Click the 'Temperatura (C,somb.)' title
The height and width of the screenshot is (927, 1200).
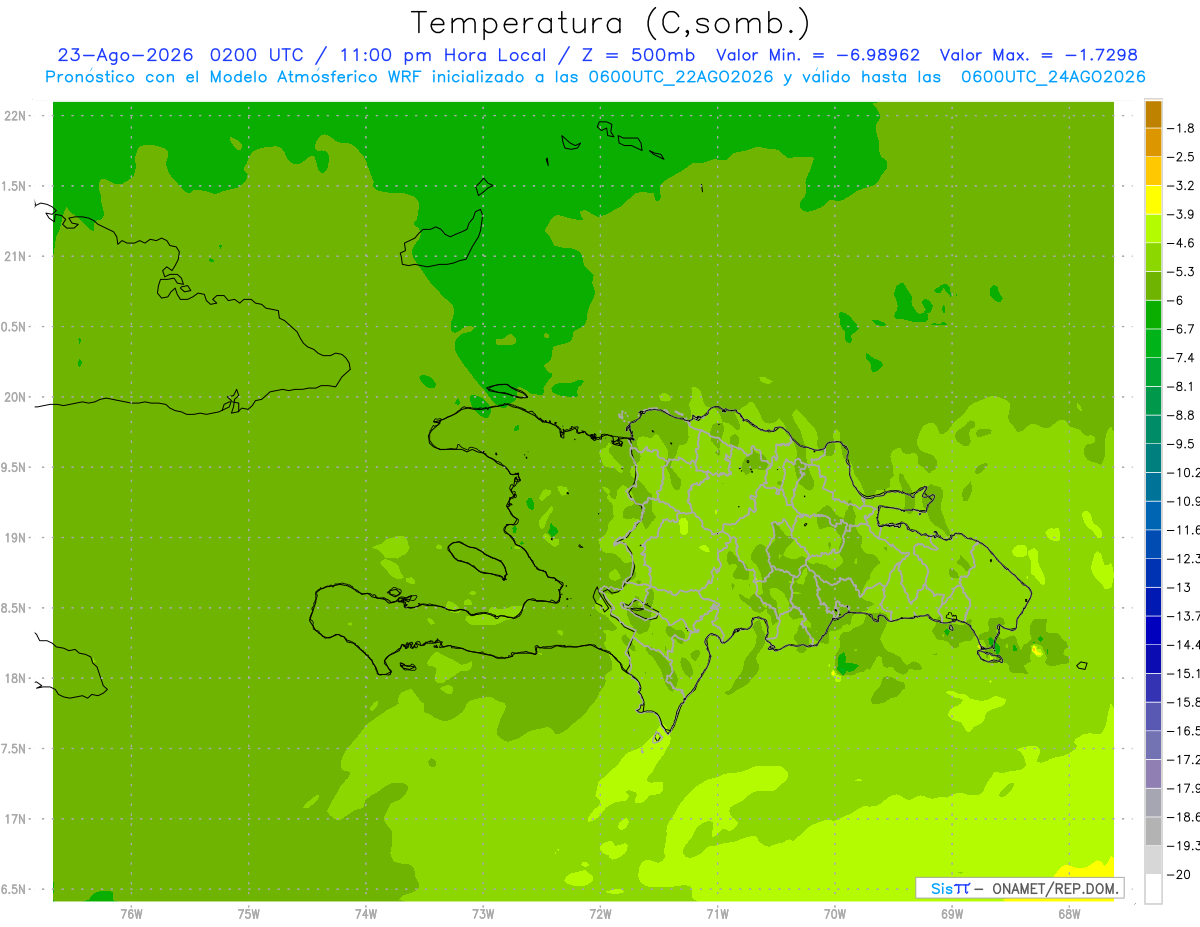611,23
